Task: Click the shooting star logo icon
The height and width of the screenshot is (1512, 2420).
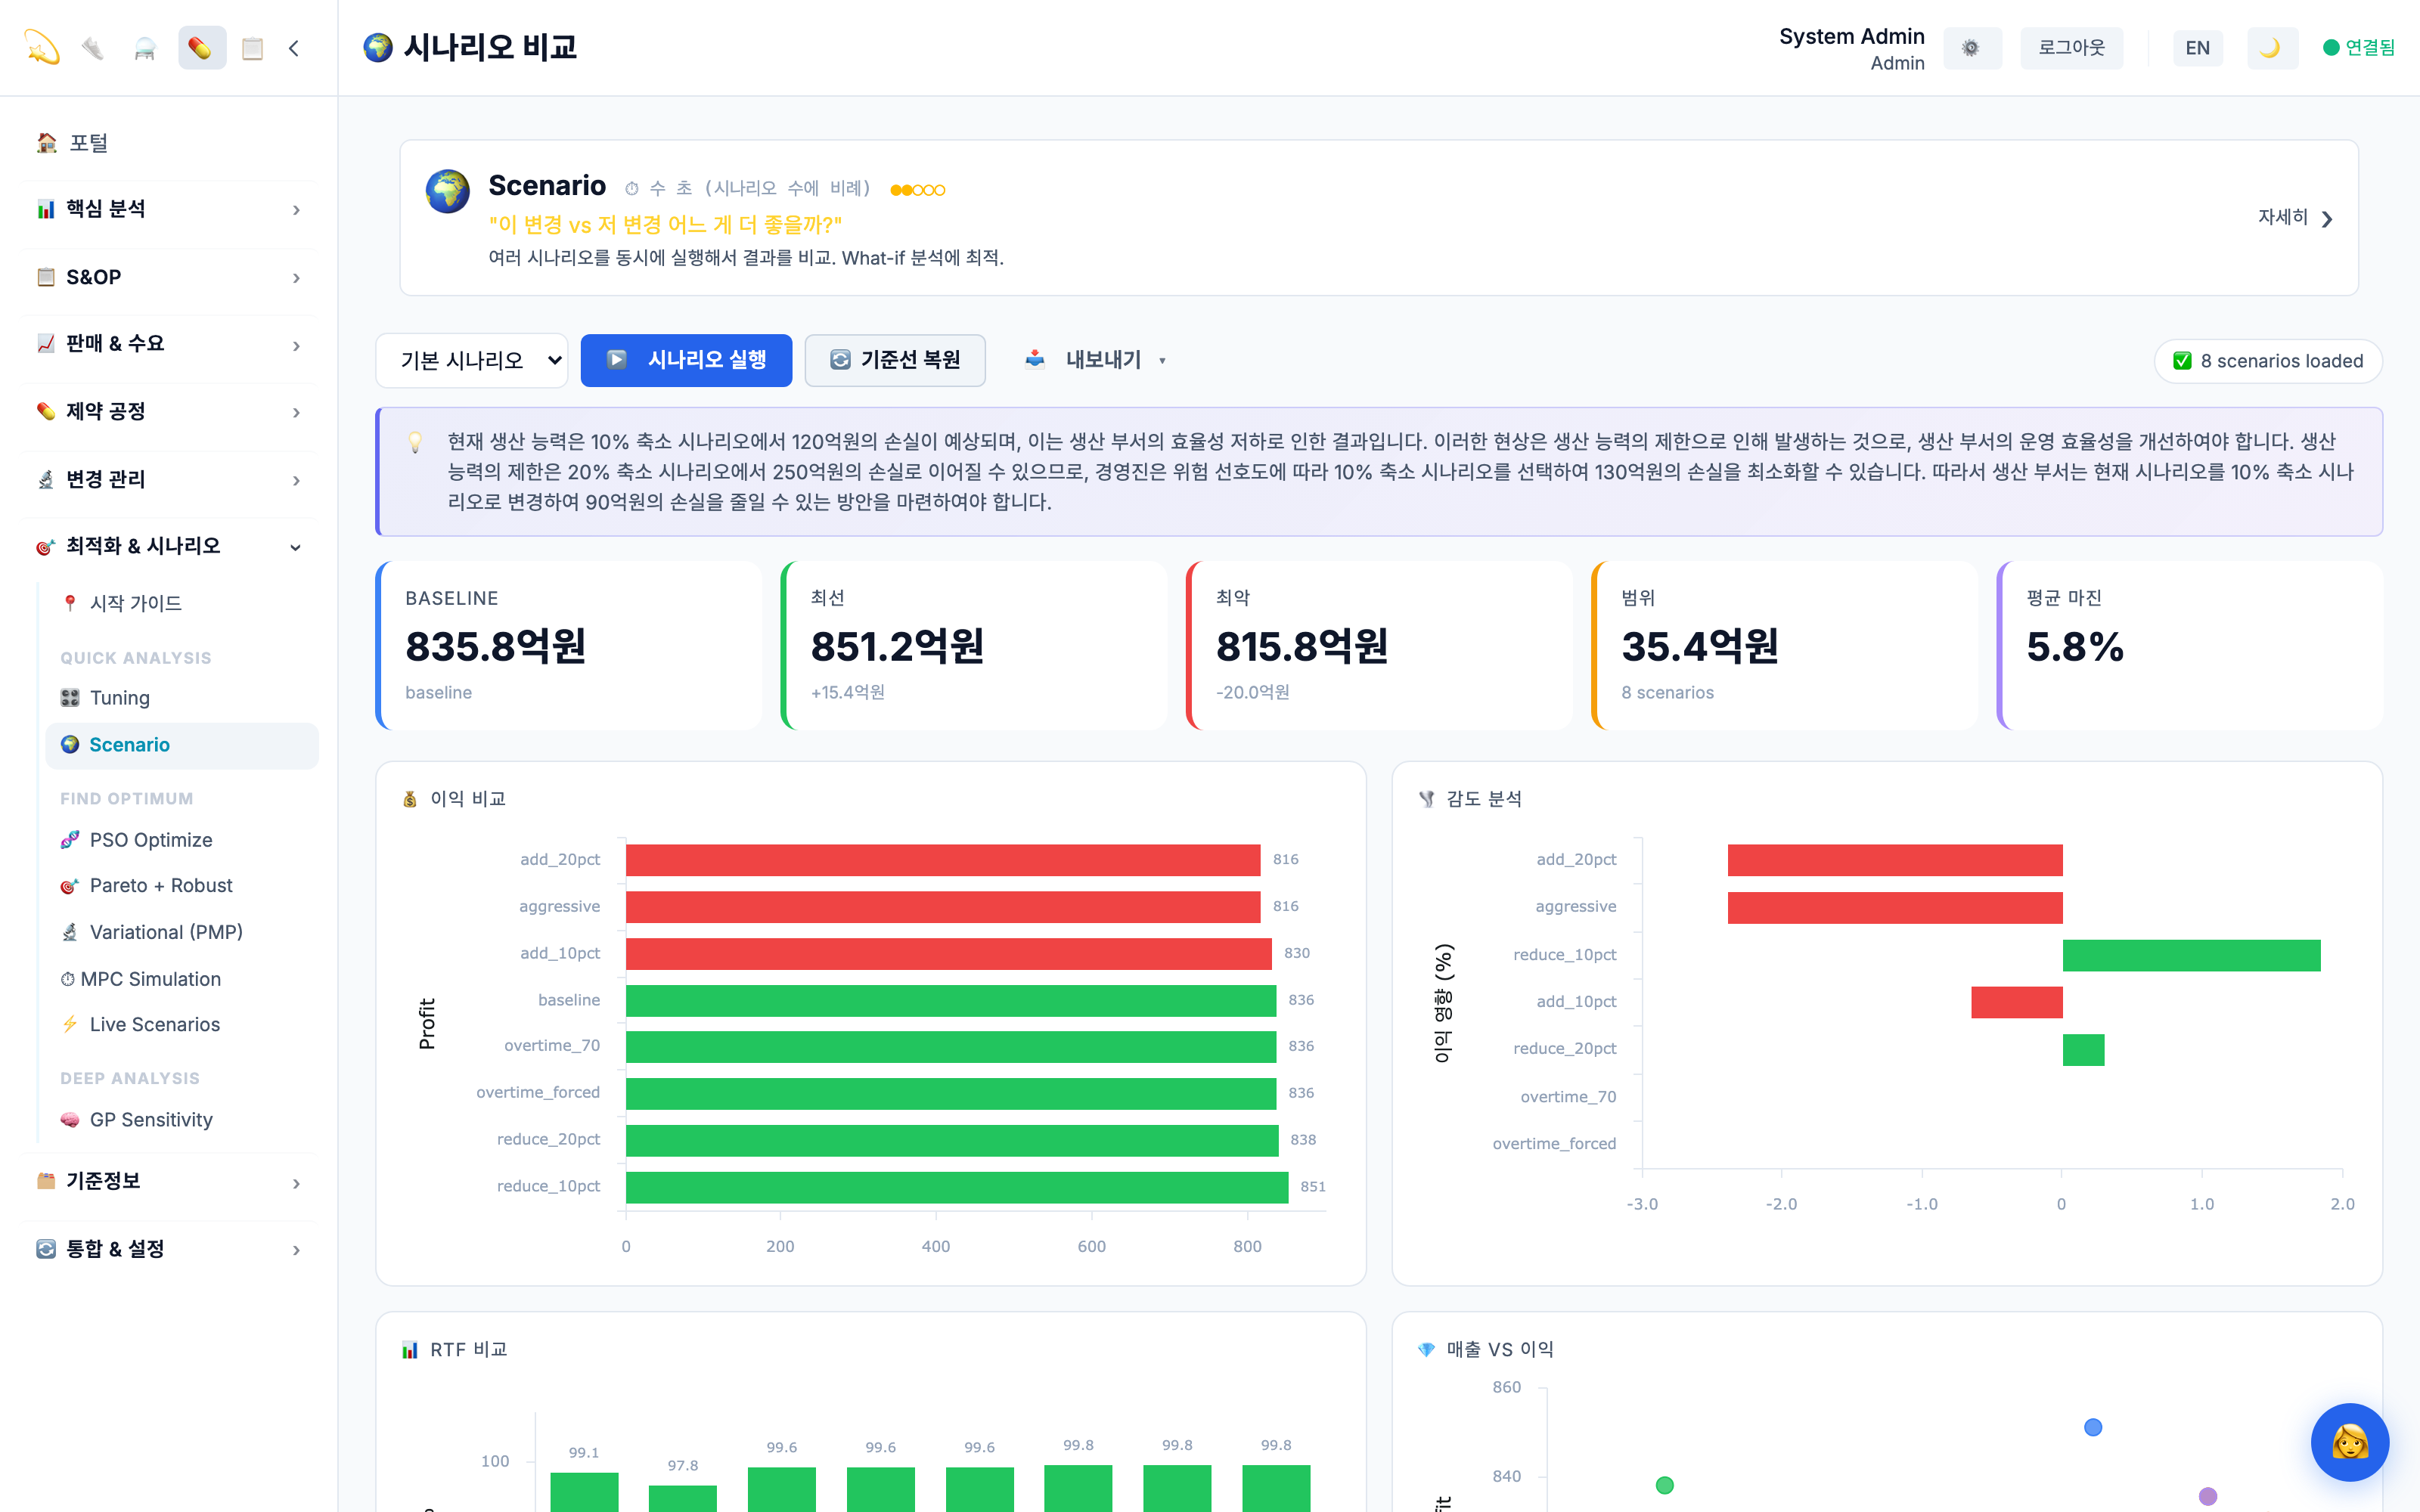Action: tap(42, 47)
